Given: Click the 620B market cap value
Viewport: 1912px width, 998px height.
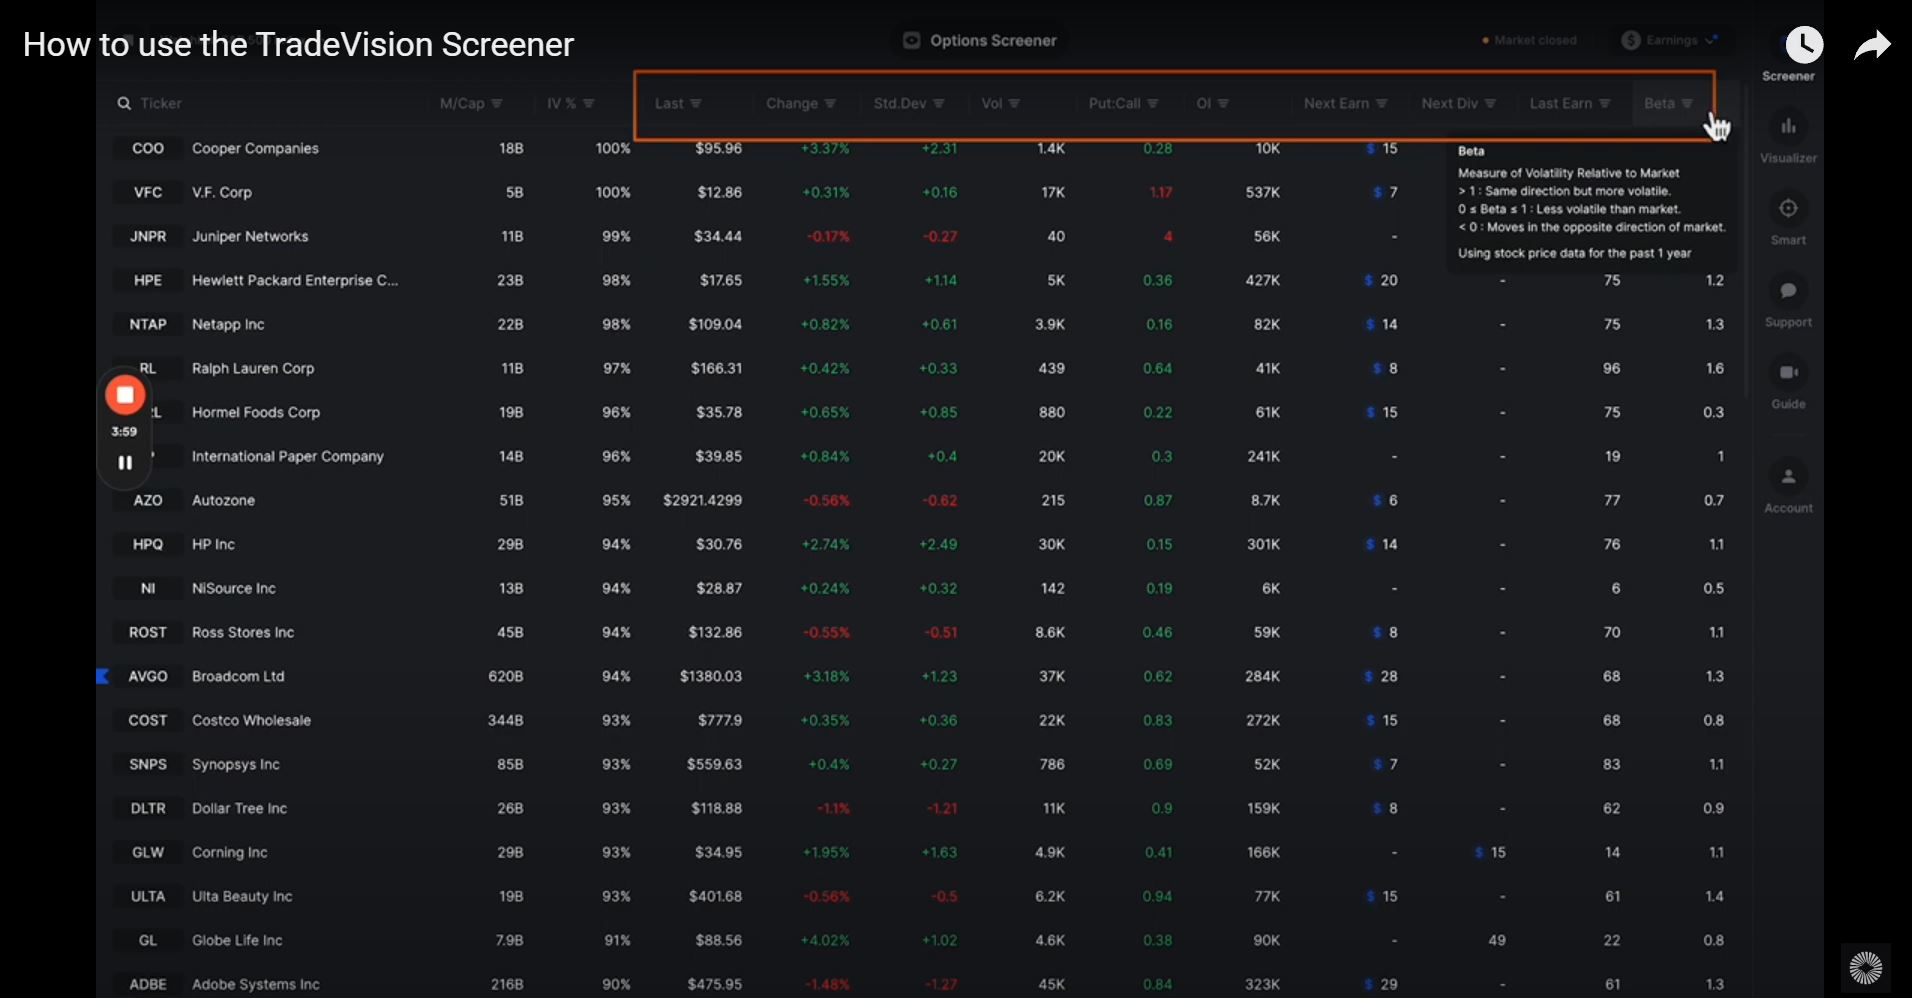Looking at the screenshot, I should (x=505, y=676).
